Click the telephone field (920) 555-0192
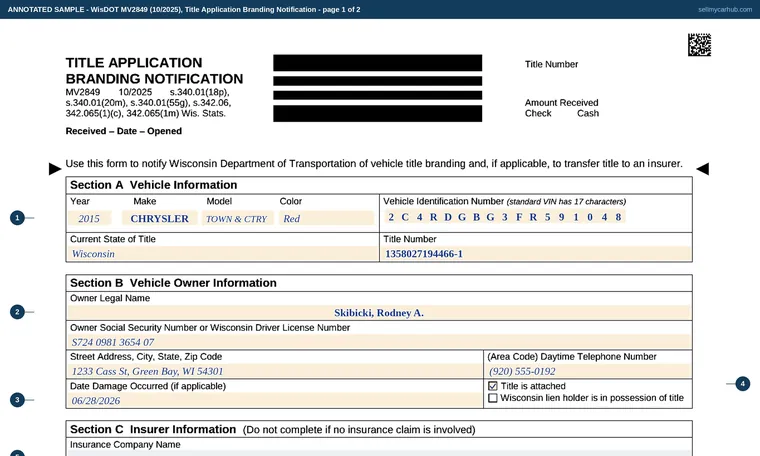This screenshot has width=760, height=456. coord(588,372)
